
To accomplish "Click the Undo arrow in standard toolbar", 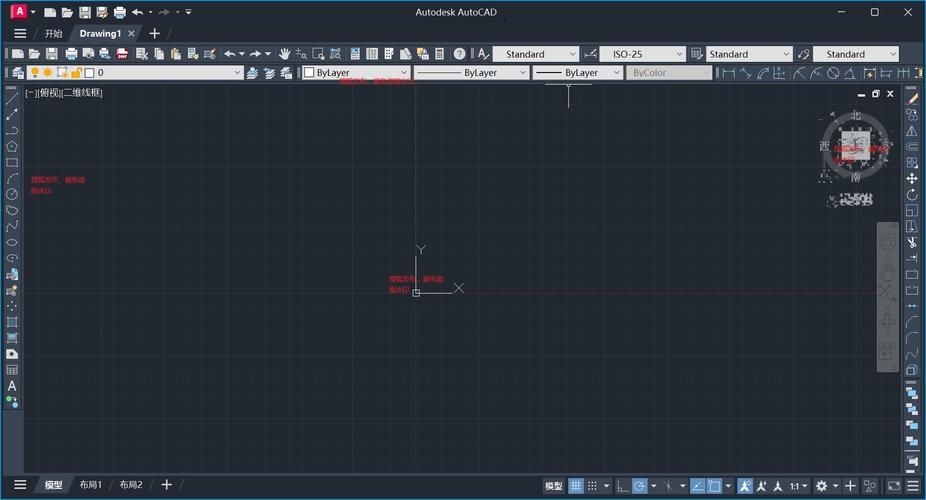I will point(229,54).
